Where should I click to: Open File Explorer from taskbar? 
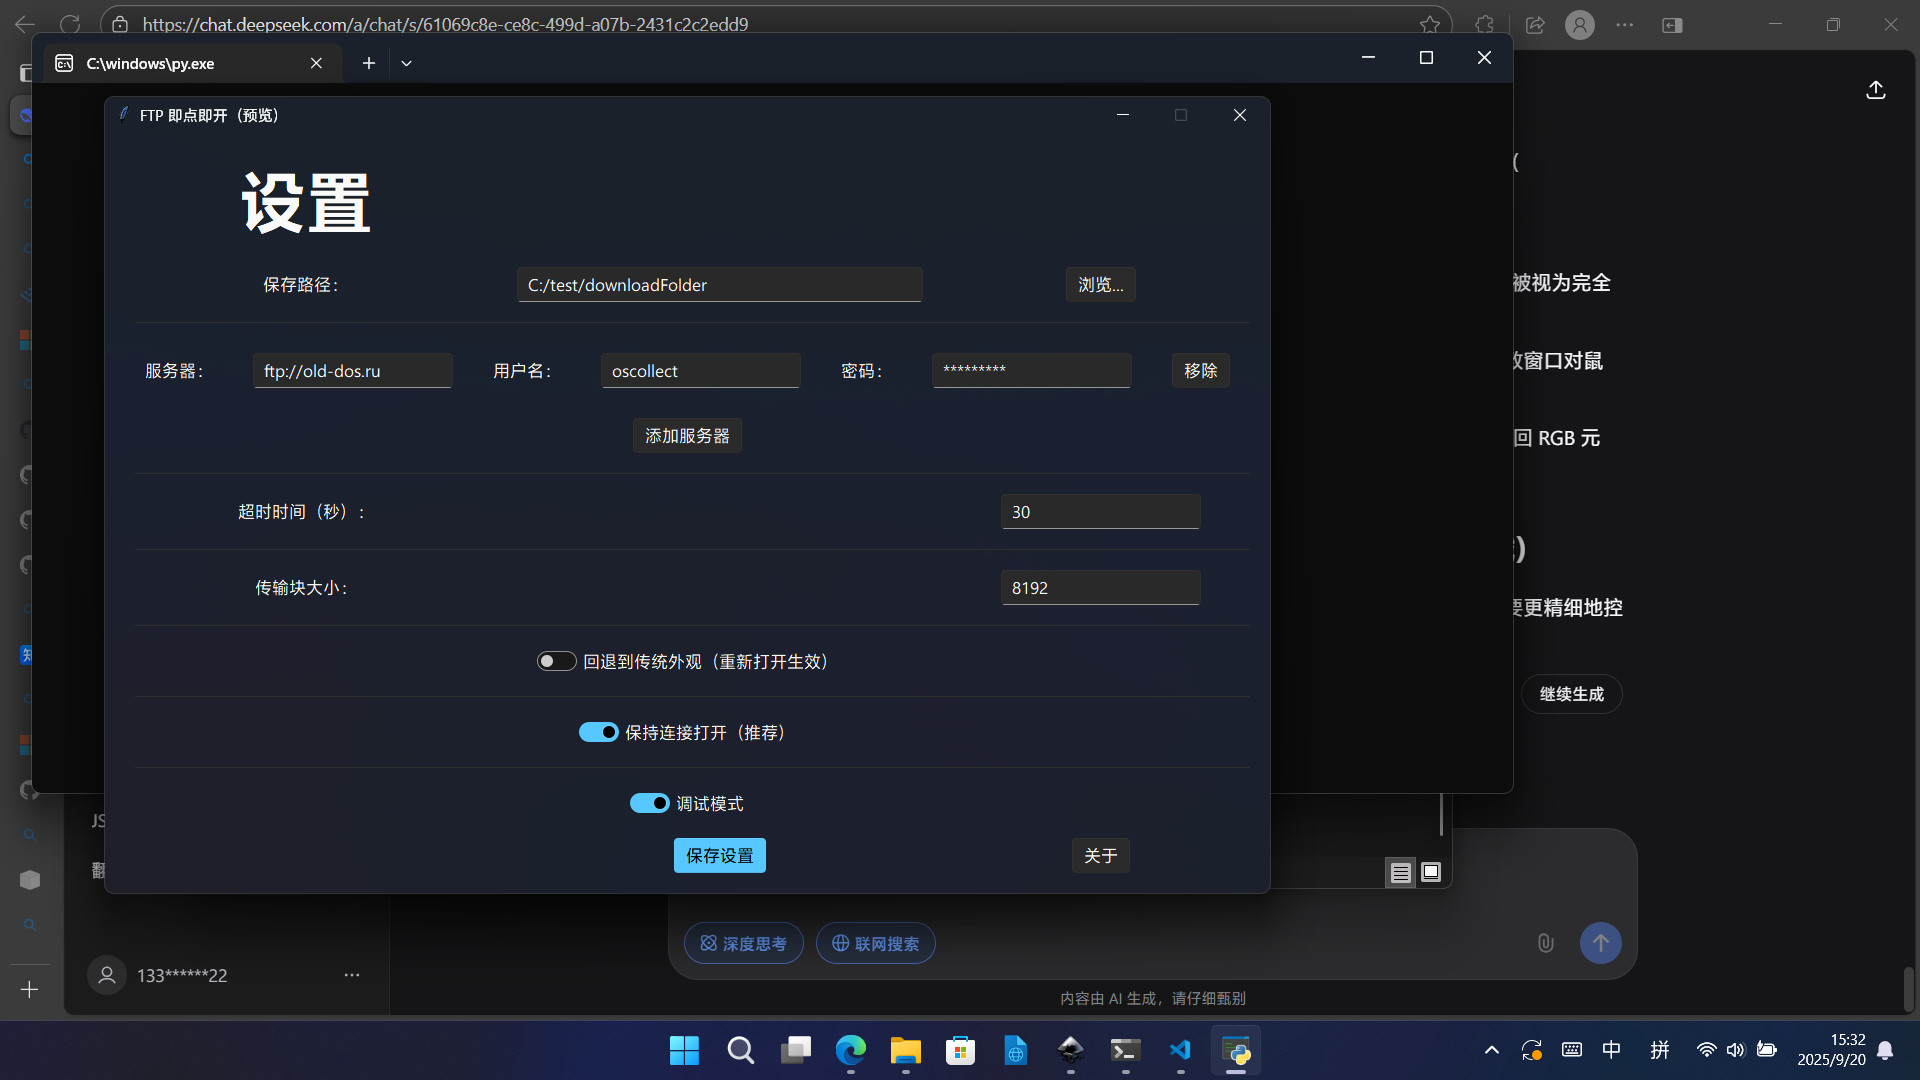tap(906, 1050)
